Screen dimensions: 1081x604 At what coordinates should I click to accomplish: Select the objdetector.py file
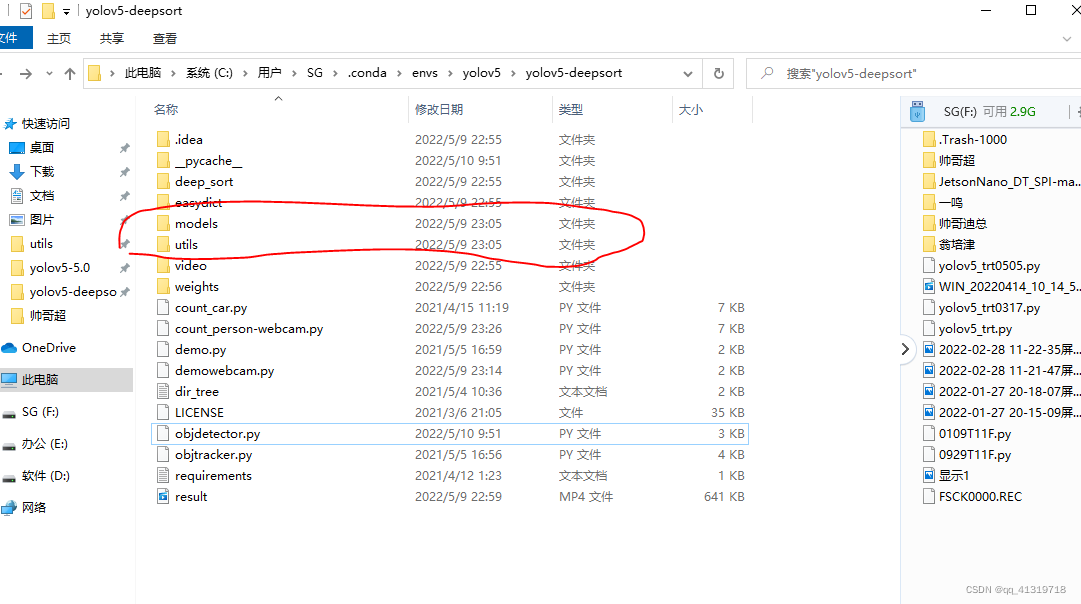[215, 433]
